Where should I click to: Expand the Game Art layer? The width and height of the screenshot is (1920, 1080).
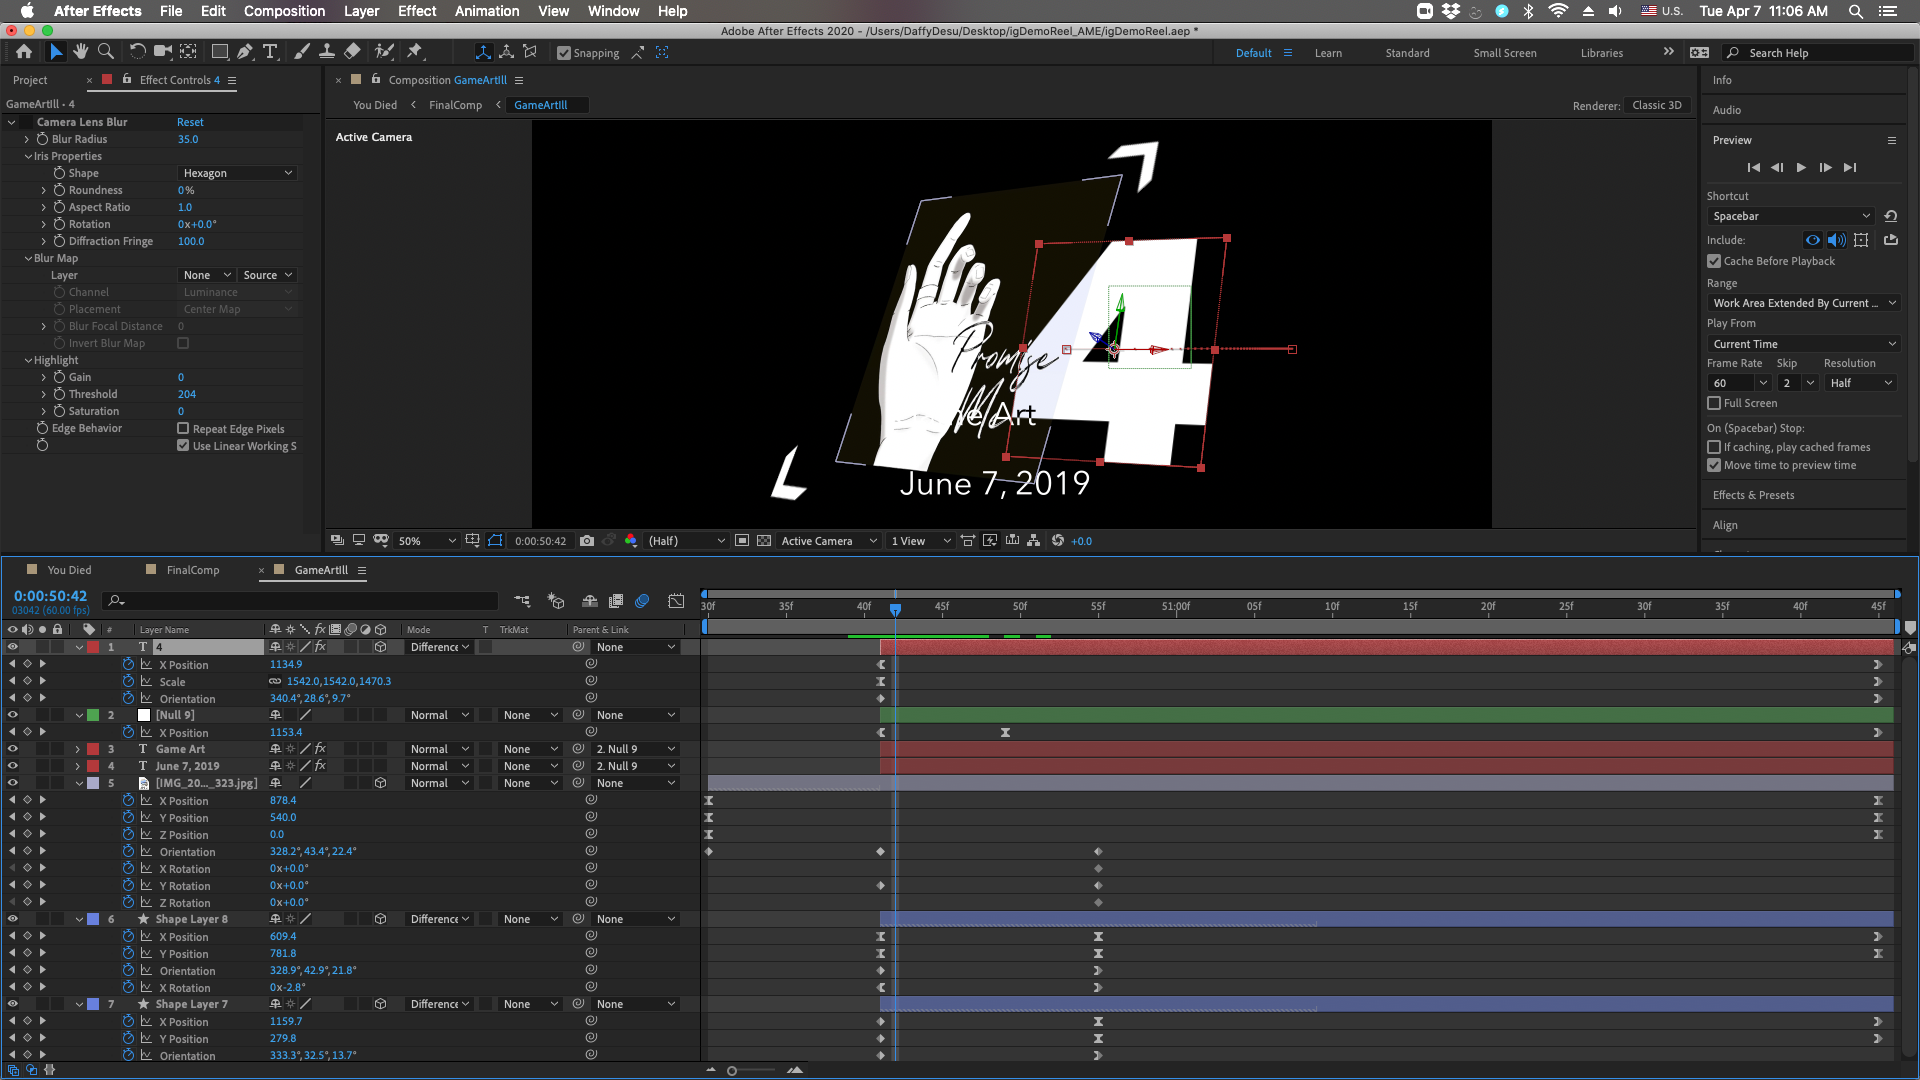click(78, 749)
